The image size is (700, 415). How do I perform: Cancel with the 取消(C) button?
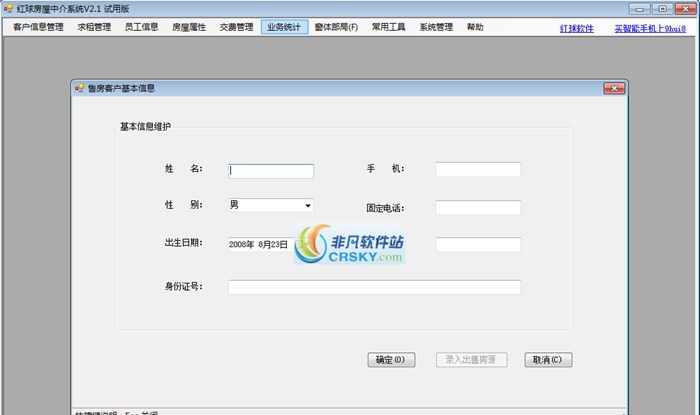pos(548,360)
